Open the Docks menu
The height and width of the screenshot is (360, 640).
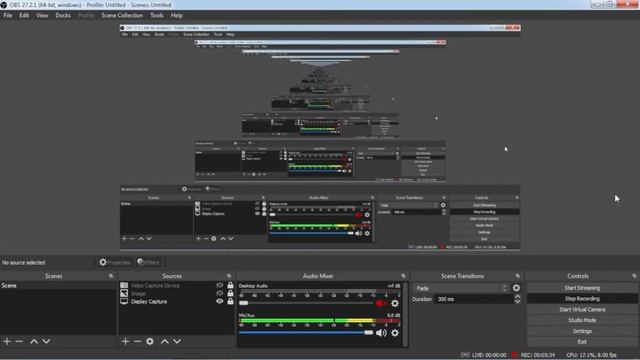[x=63, y=16]
